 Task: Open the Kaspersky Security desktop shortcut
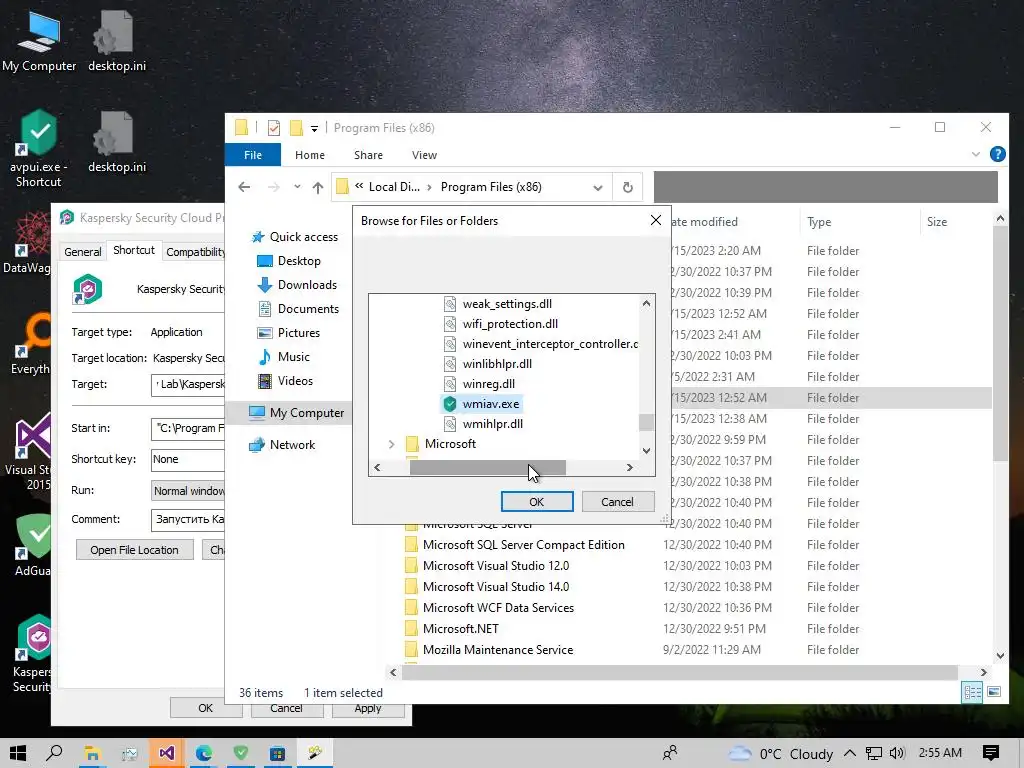(x=33, y=653)
